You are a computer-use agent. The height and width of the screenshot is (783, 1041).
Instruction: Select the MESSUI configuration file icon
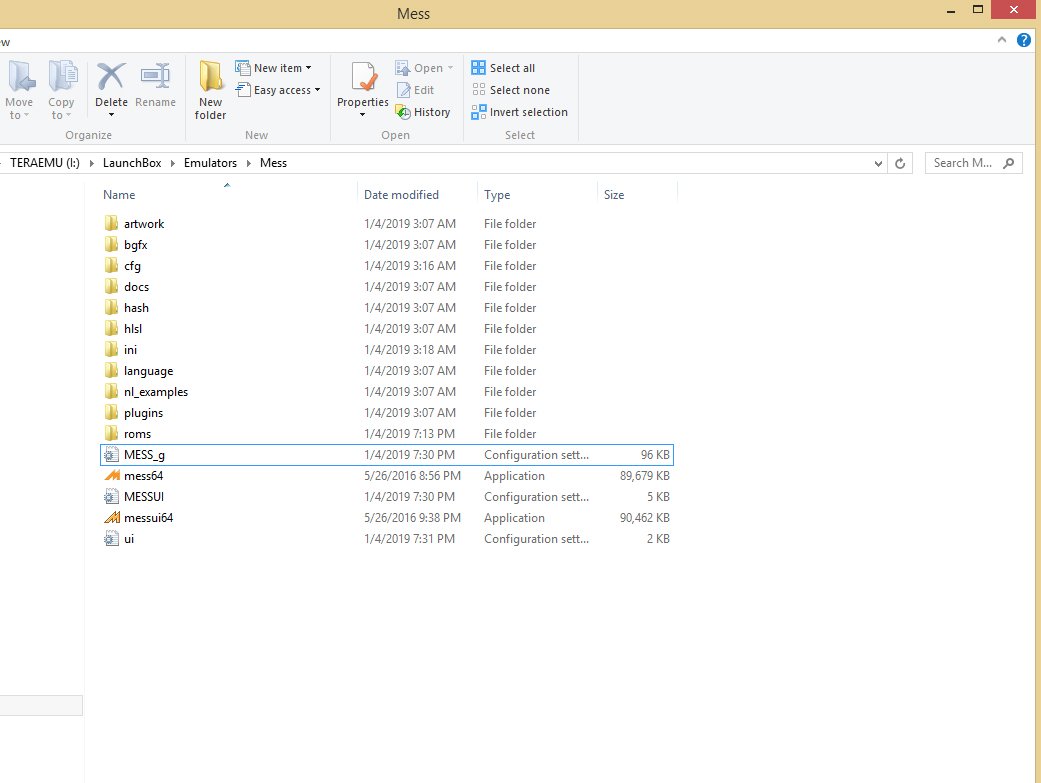[x=111, y=497]
